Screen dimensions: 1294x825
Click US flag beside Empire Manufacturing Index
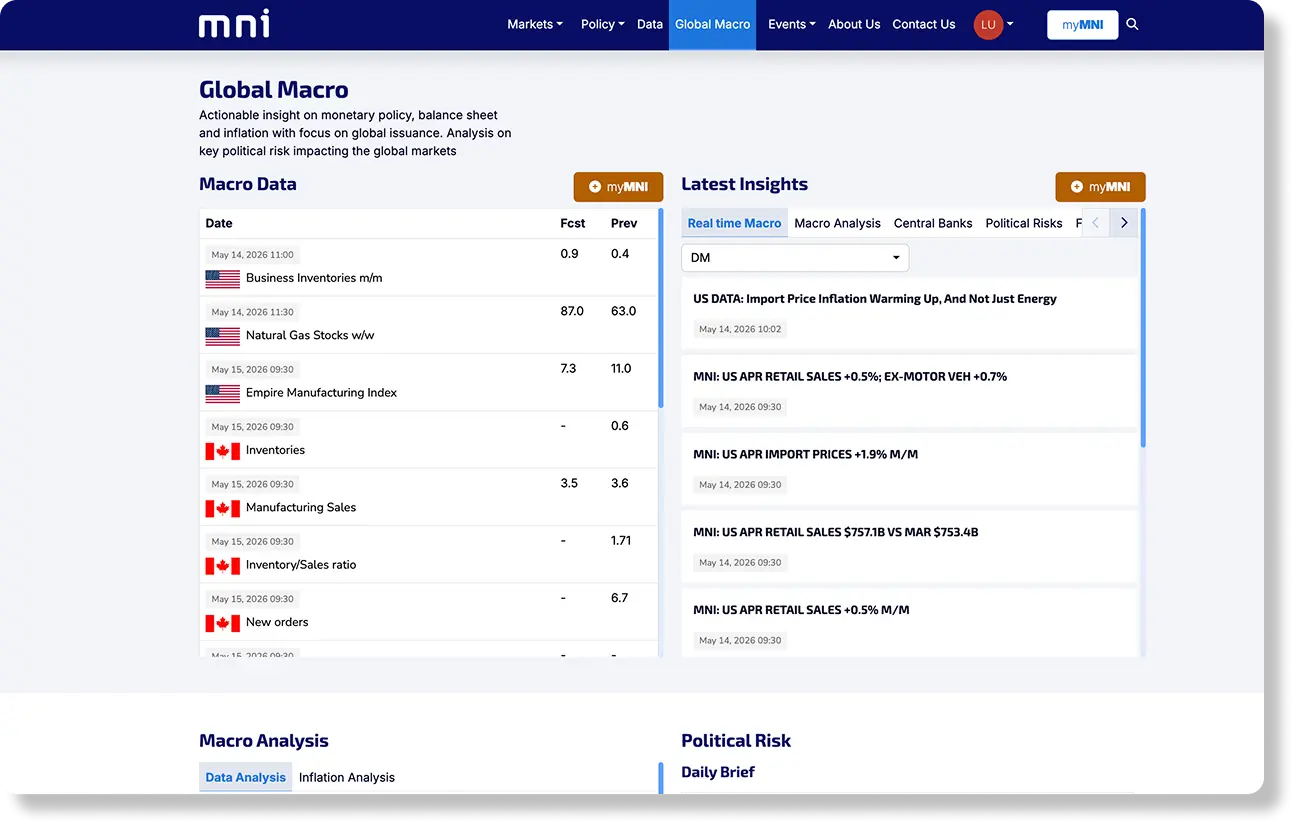click(x=222, y=394)
